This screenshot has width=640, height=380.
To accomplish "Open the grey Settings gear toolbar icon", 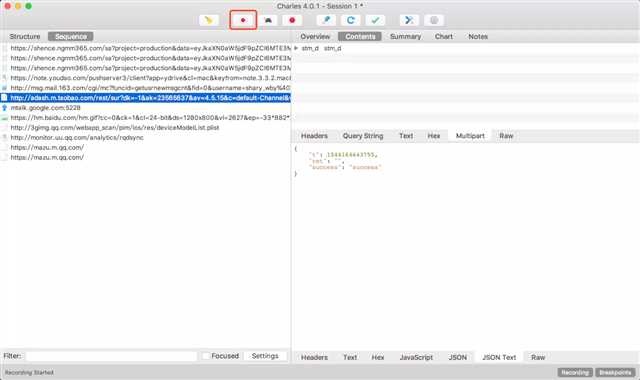I will (x=434, y=20).
